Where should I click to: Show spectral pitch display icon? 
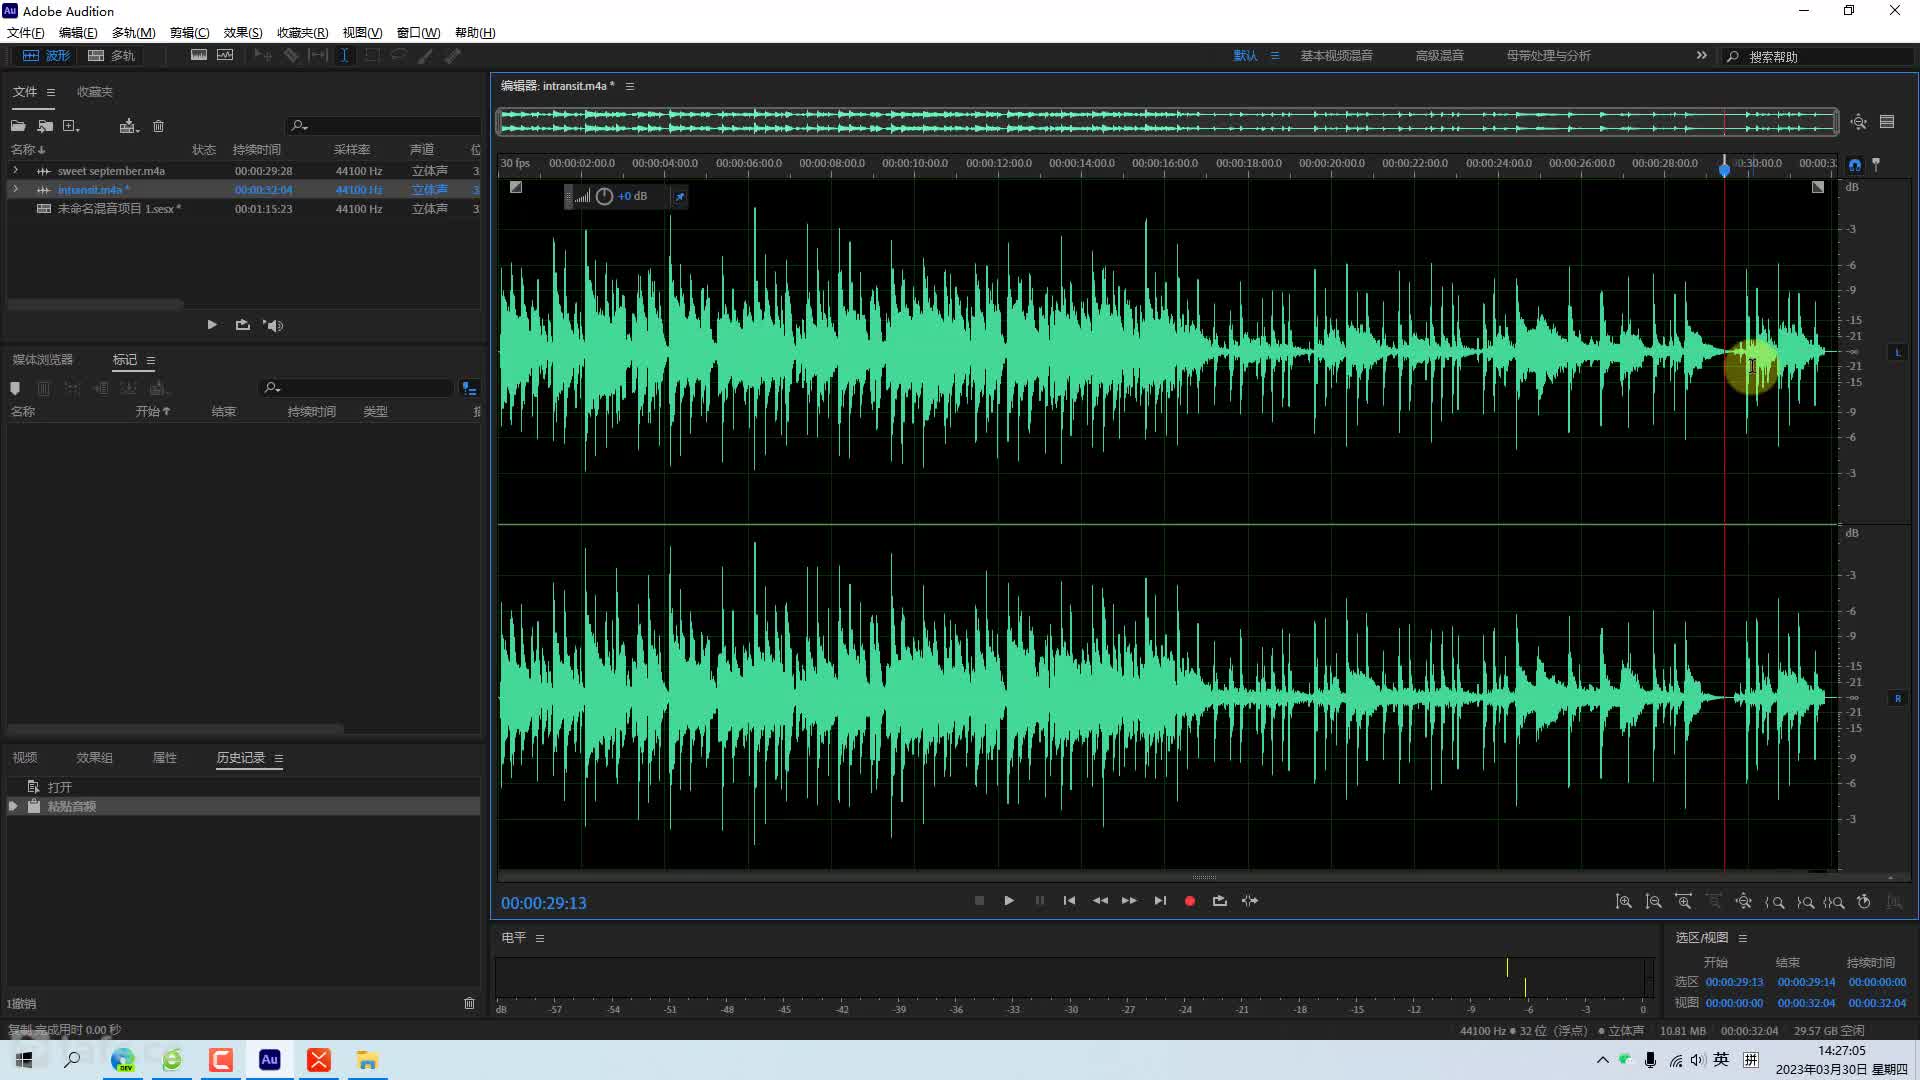click(x=225, y=55)
